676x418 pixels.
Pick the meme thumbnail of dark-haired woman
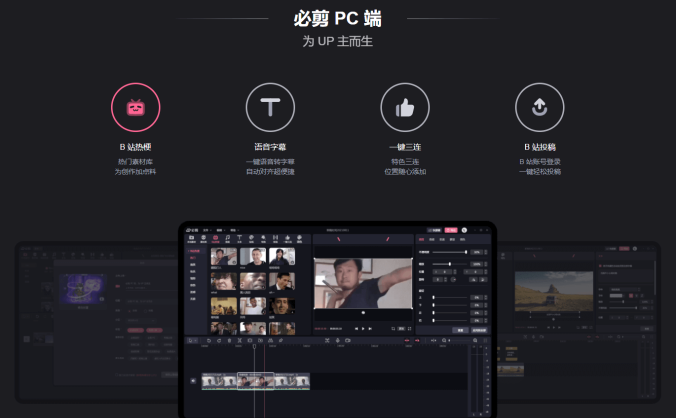[282, 256]
